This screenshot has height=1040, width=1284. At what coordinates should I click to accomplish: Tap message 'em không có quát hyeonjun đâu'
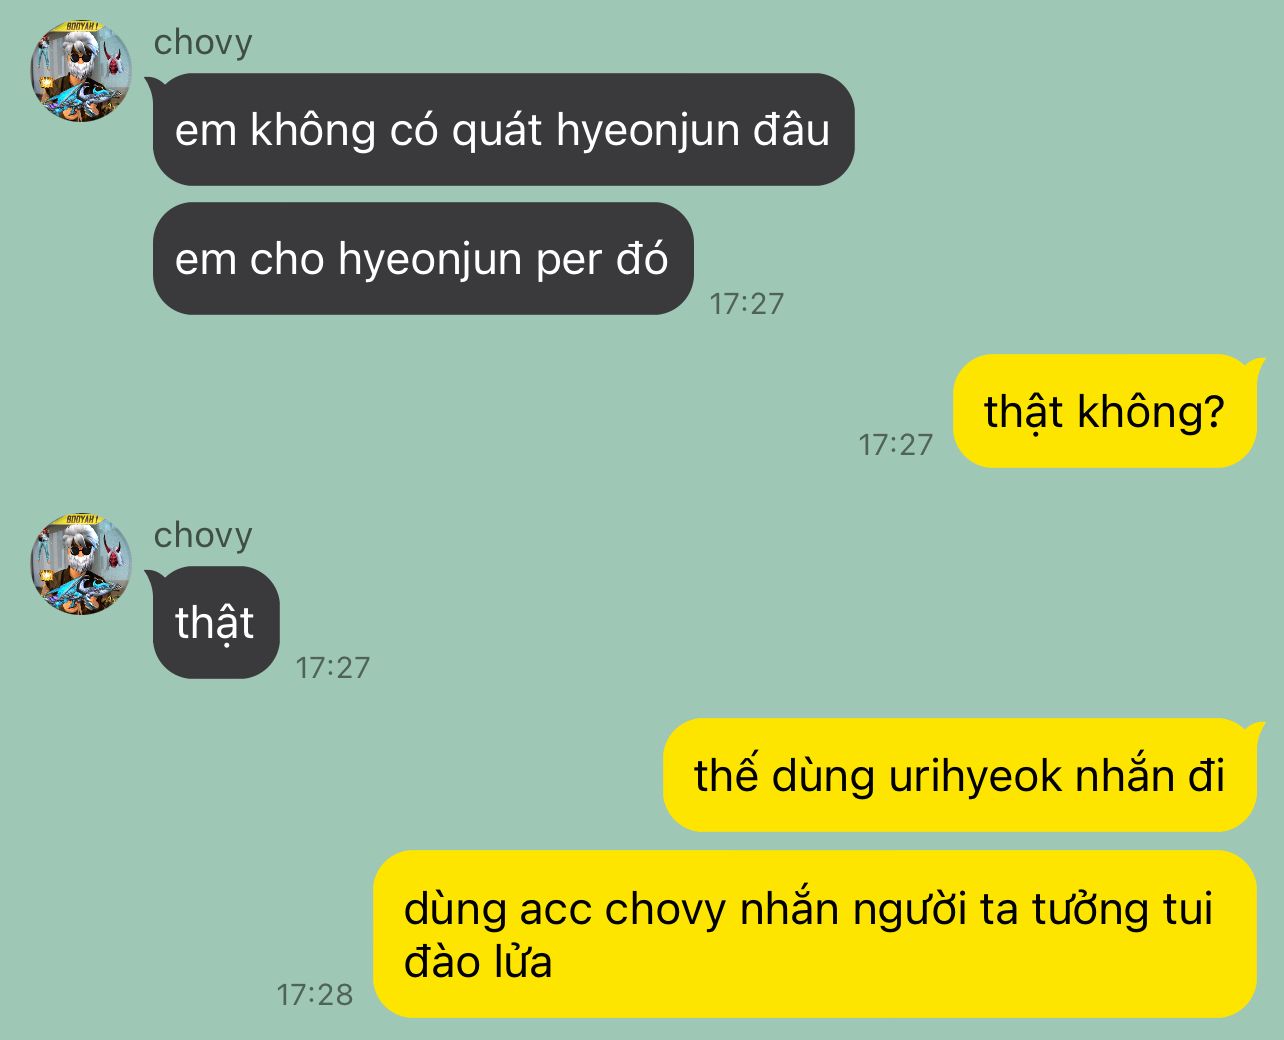point(503,129)
